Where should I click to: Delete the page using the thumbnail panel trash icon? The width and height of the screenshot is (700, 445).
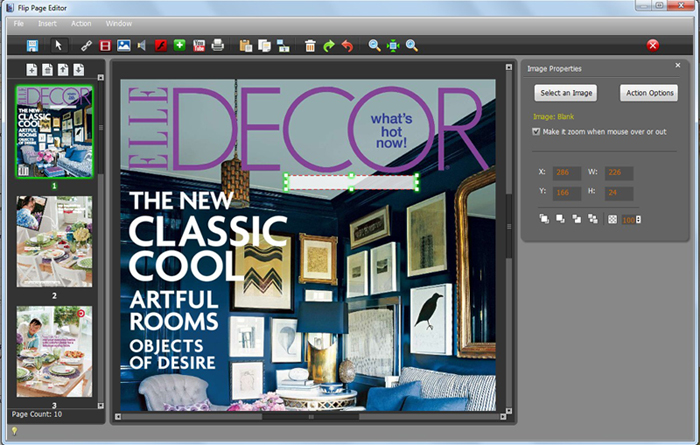47,70
